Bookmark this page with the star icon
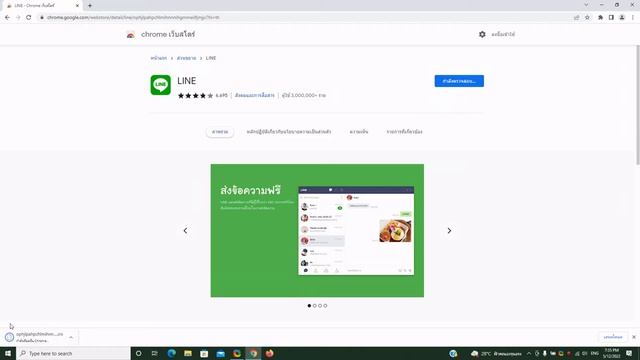 tap(587, 18)
